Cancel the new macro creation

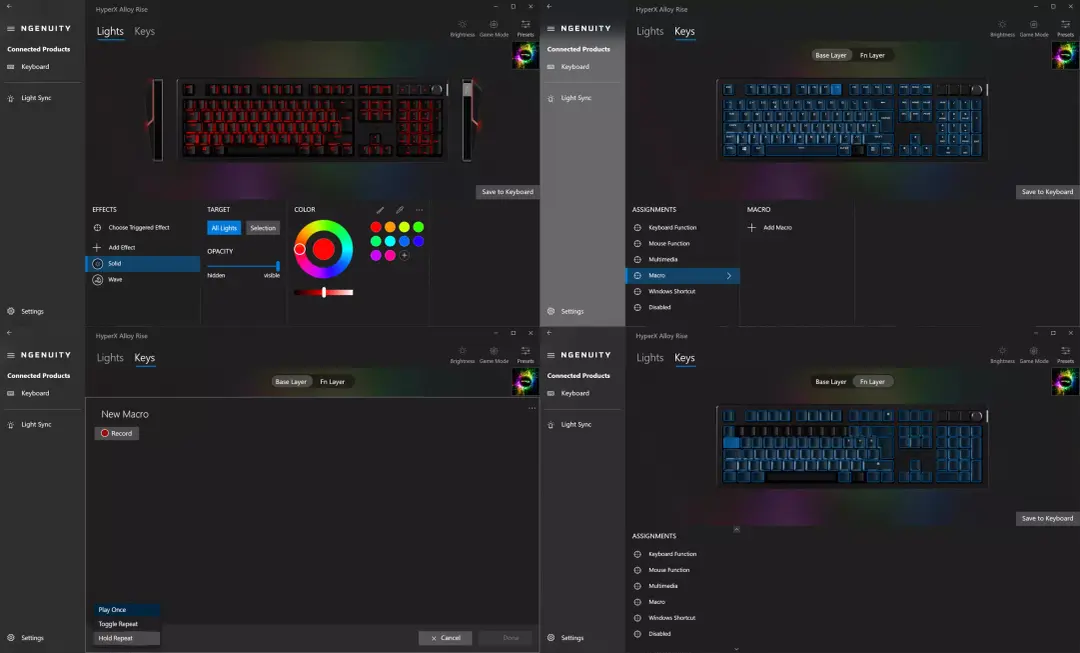click(445, 638)
